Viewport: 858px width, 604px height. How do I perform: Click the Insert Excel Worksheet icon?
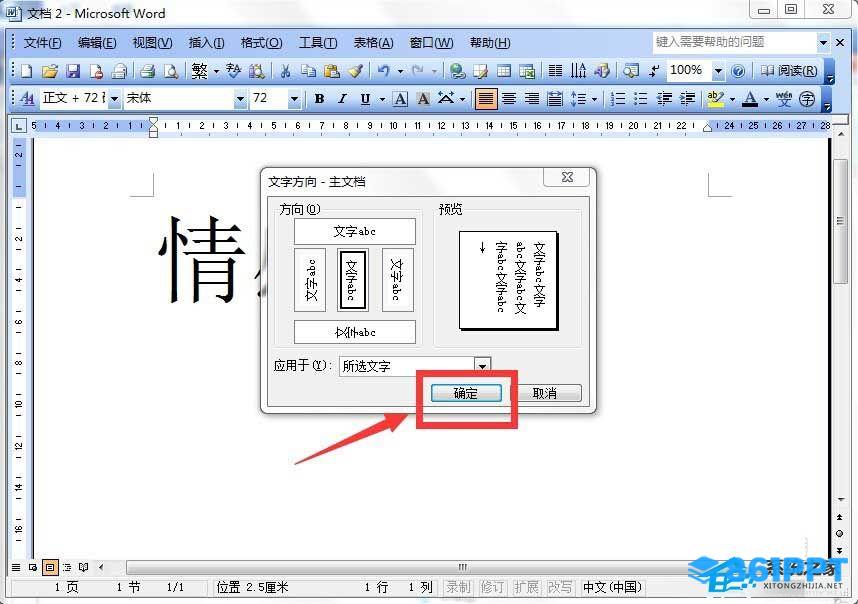(527, 71)
